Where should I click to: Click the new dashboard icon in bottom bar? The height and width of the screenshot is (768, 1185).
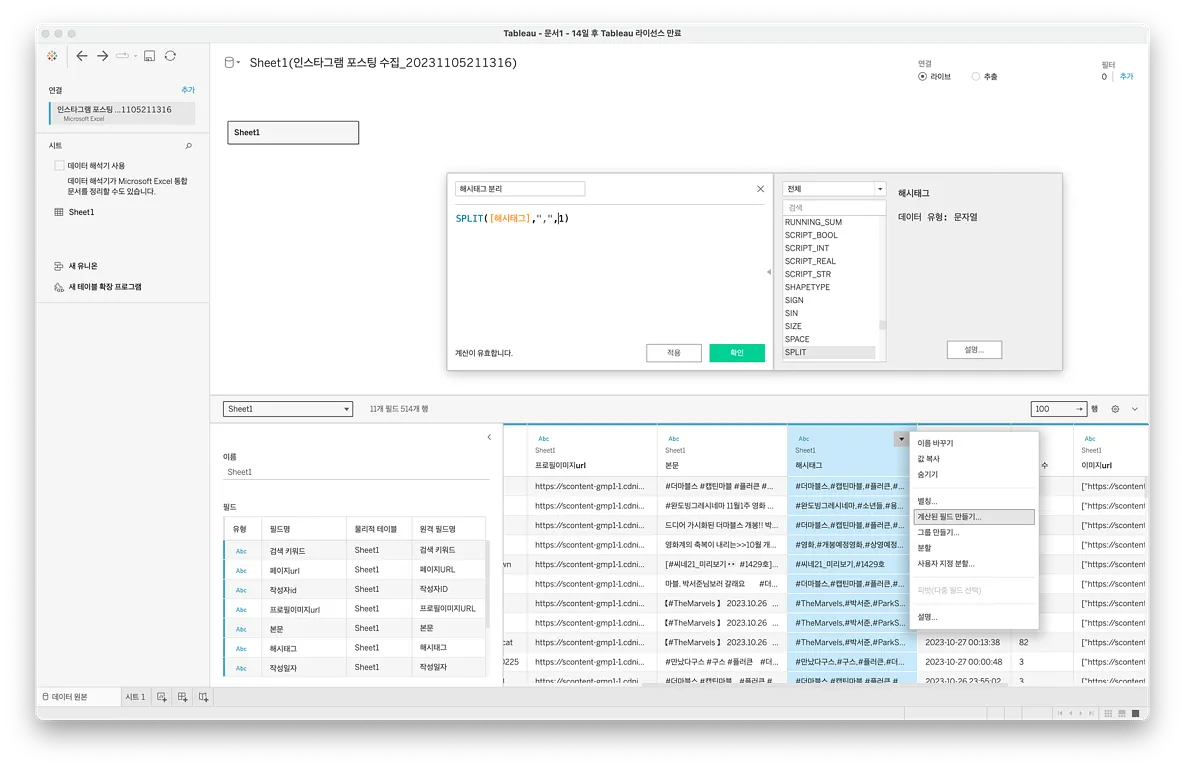(x=183, y=697)
